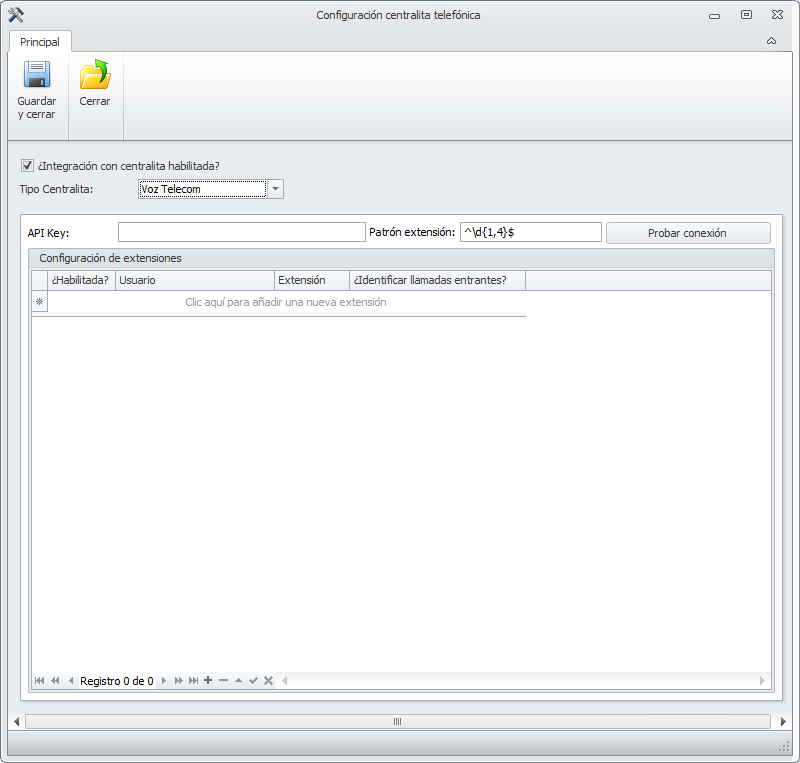800x763 pixels.
Task: Jump to previous page of records
Action: 55,680
